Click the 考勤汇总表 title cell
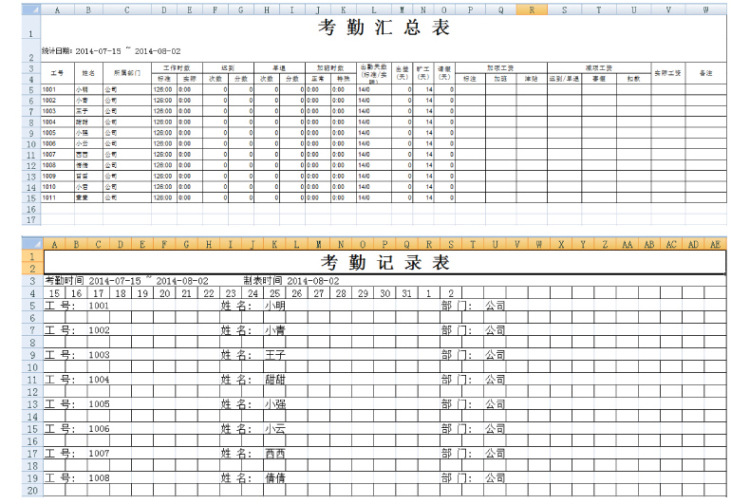The height and width of the screenshot is (504, 750). click(x=383, y=28)
